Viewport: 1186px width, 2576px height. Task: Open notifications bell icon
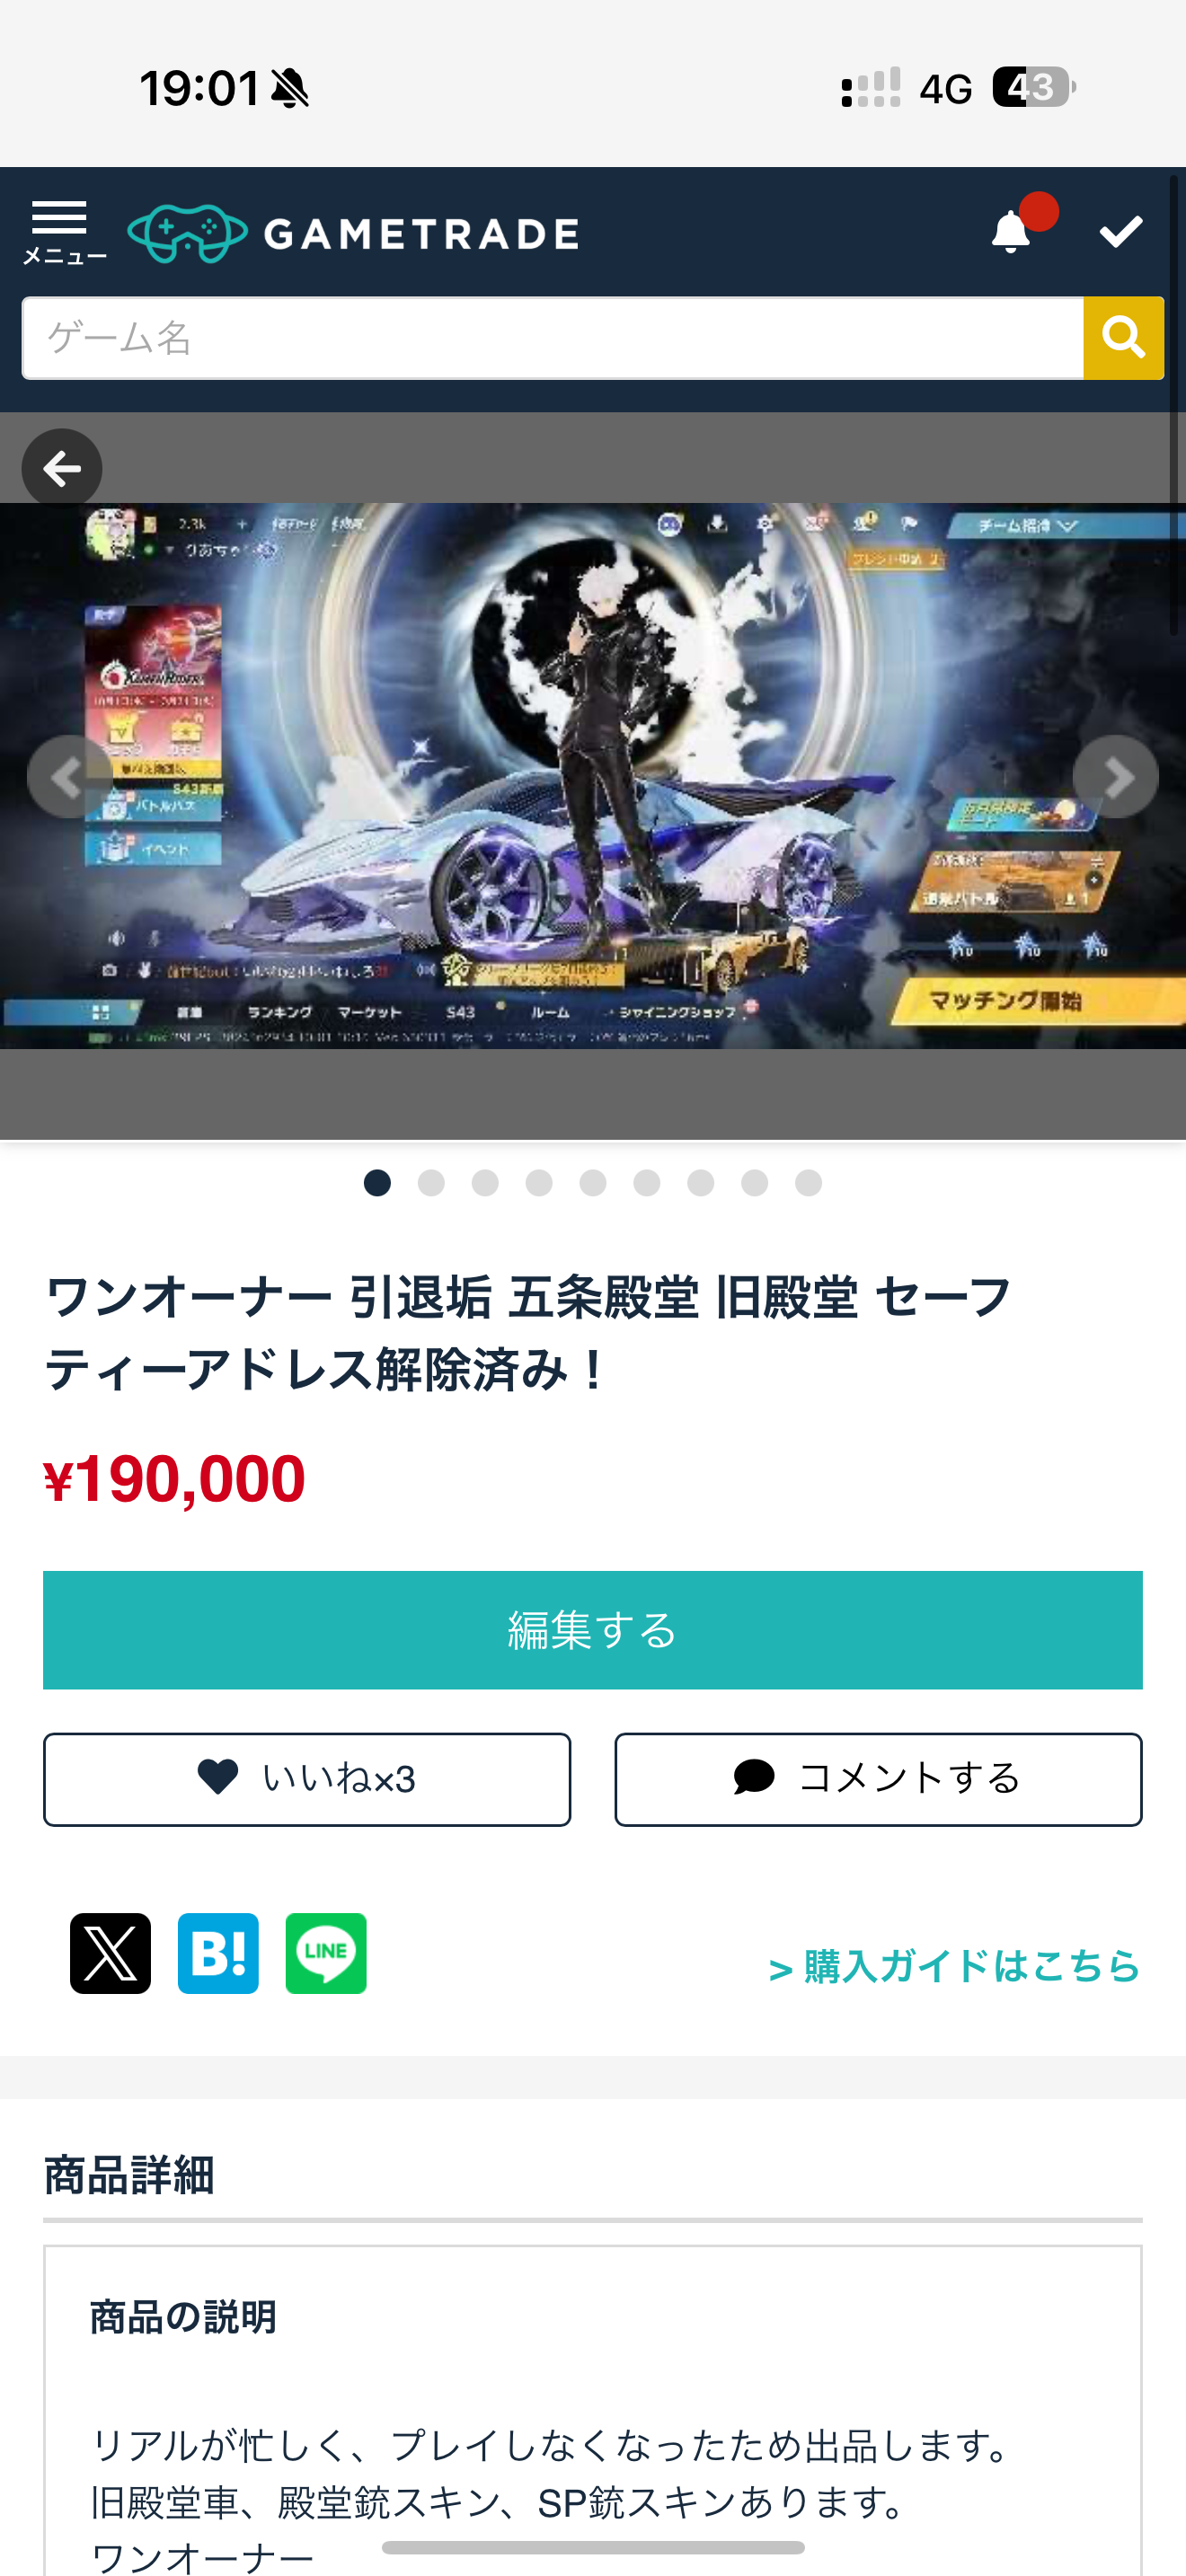tap(1011, 232)
